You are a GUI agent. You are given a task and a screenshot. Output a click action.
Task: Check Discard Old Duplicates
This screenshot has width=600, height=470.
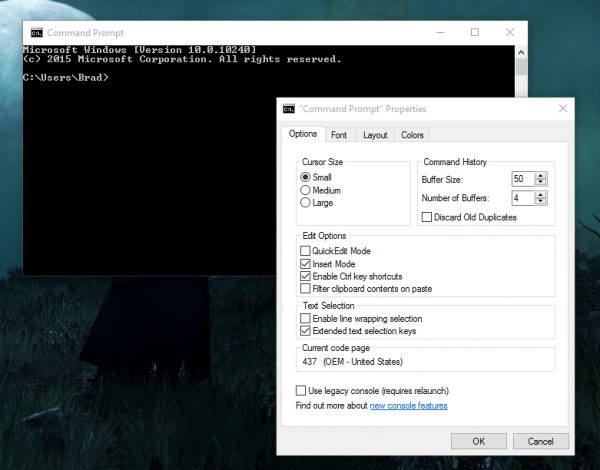427,217
